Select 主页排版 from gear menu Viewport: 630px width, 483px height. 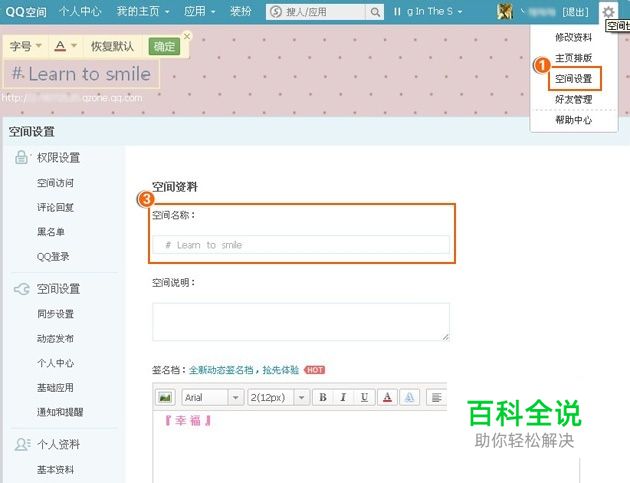tap(573, 58)
